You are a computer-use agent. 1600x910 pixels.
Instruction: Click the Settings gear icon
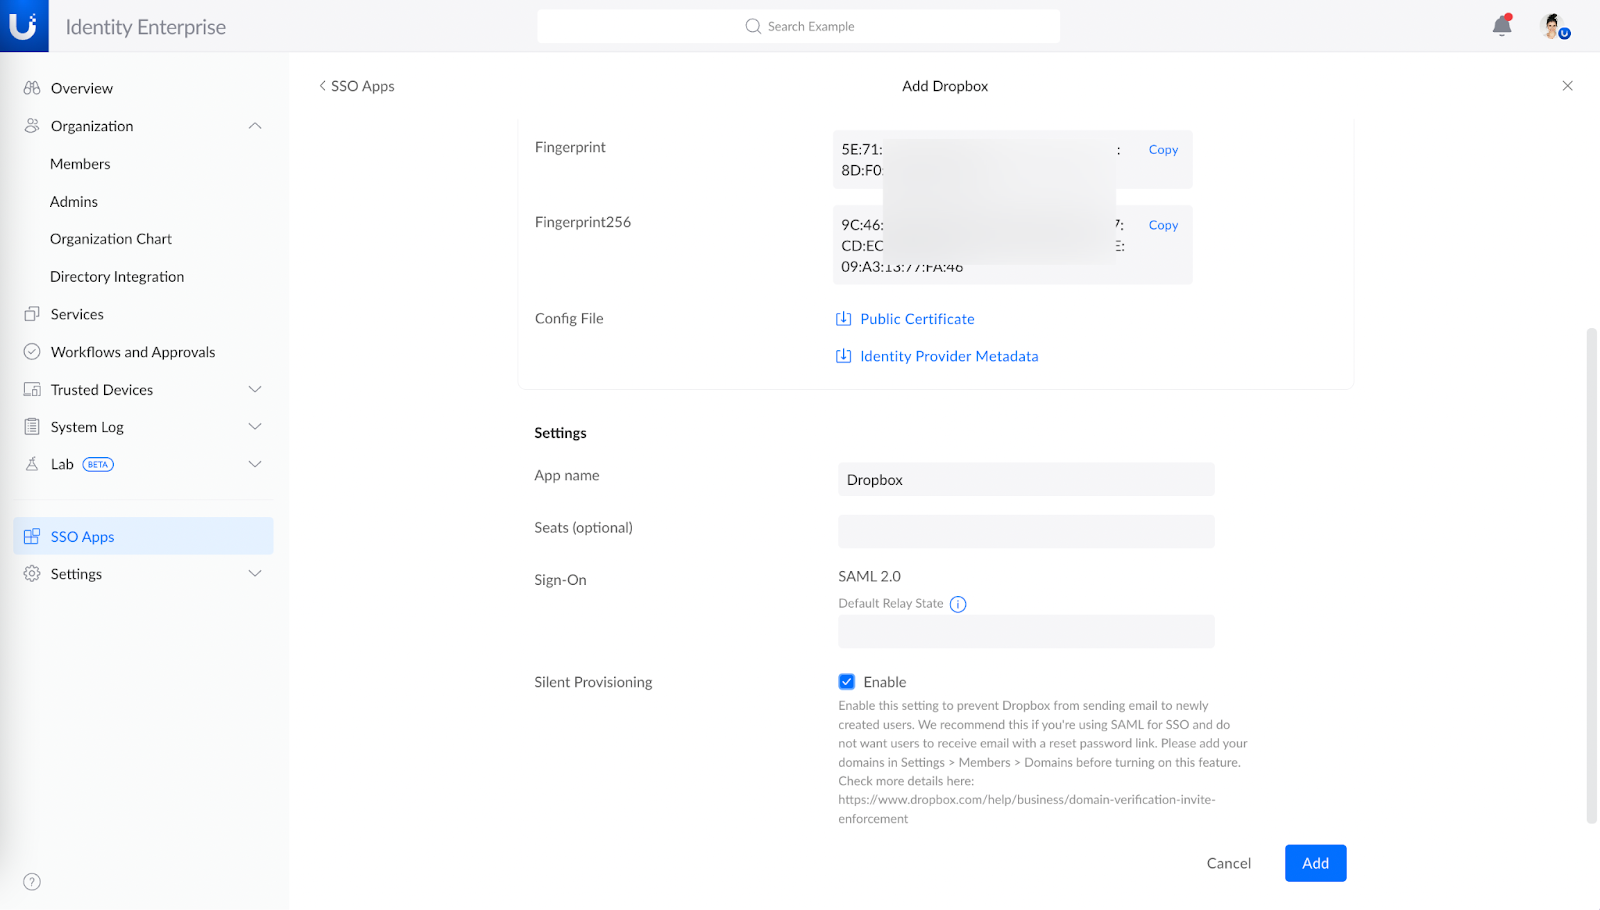point(32,574)
